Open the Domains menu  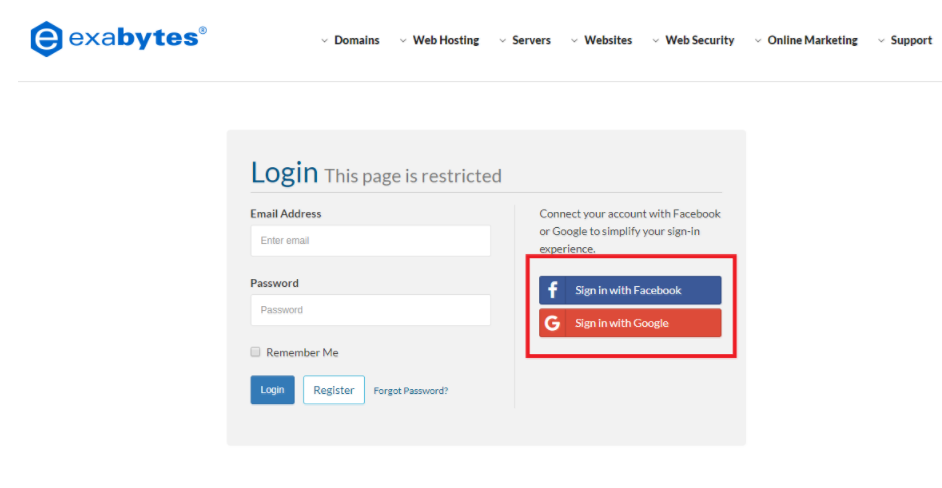357,40
